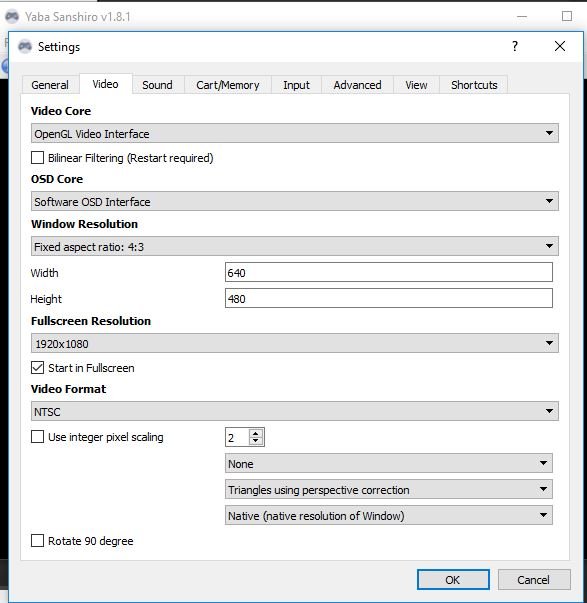
Task: Uncheck Start in Fullscreen
Action: [37, 368]
